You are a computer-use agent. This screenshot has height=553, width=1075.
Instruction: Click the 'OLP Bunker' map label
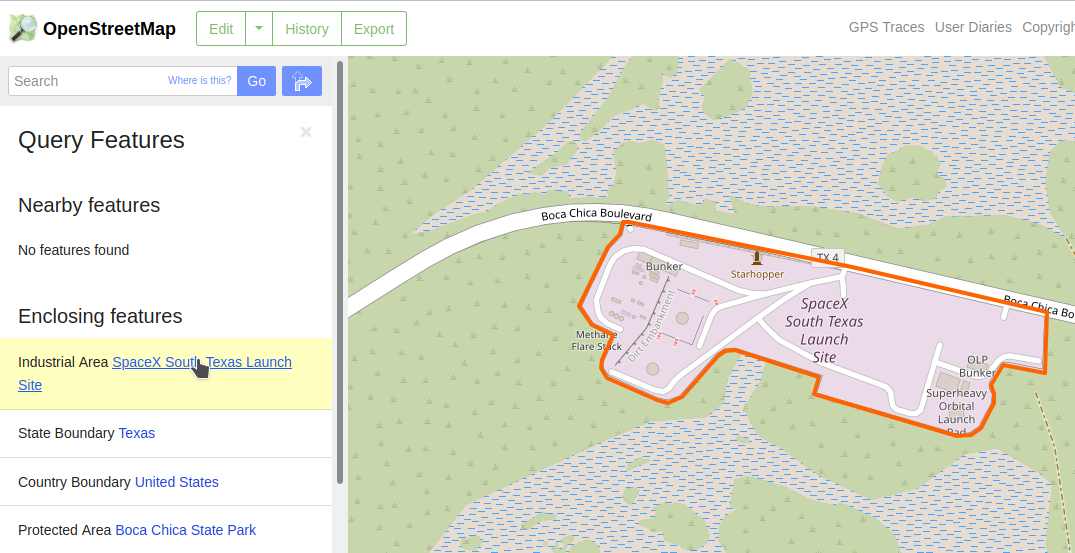977,366
